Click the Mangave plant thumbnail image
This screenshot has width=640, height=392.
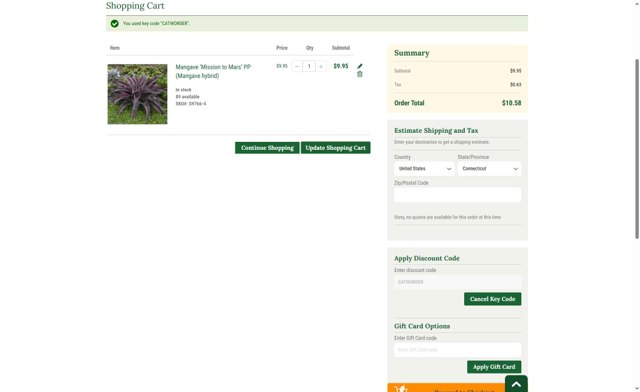138,94
